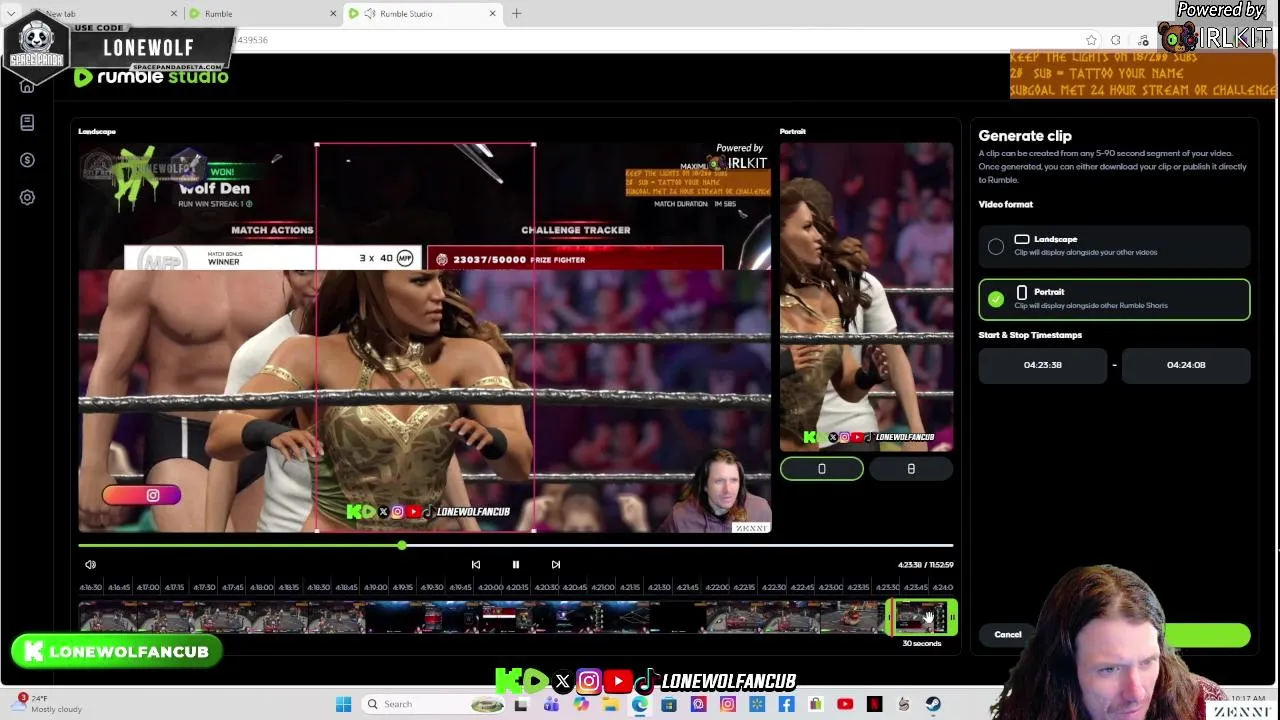
Task: Click the 4:20:00 timeline marker
Action: coord(490,588)
